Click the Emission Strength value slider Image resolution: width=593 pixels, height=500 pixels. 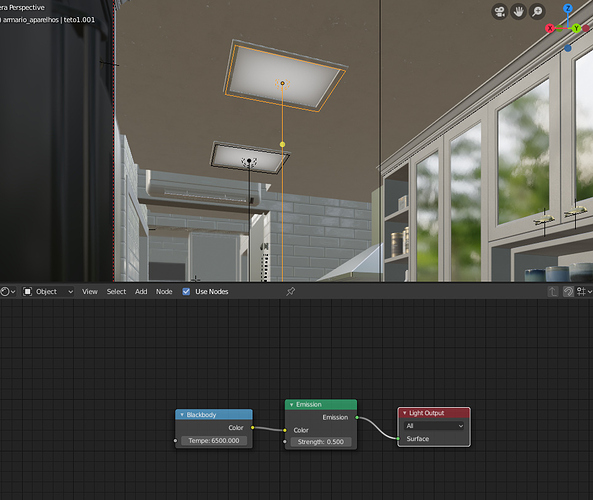coord(321,442)
